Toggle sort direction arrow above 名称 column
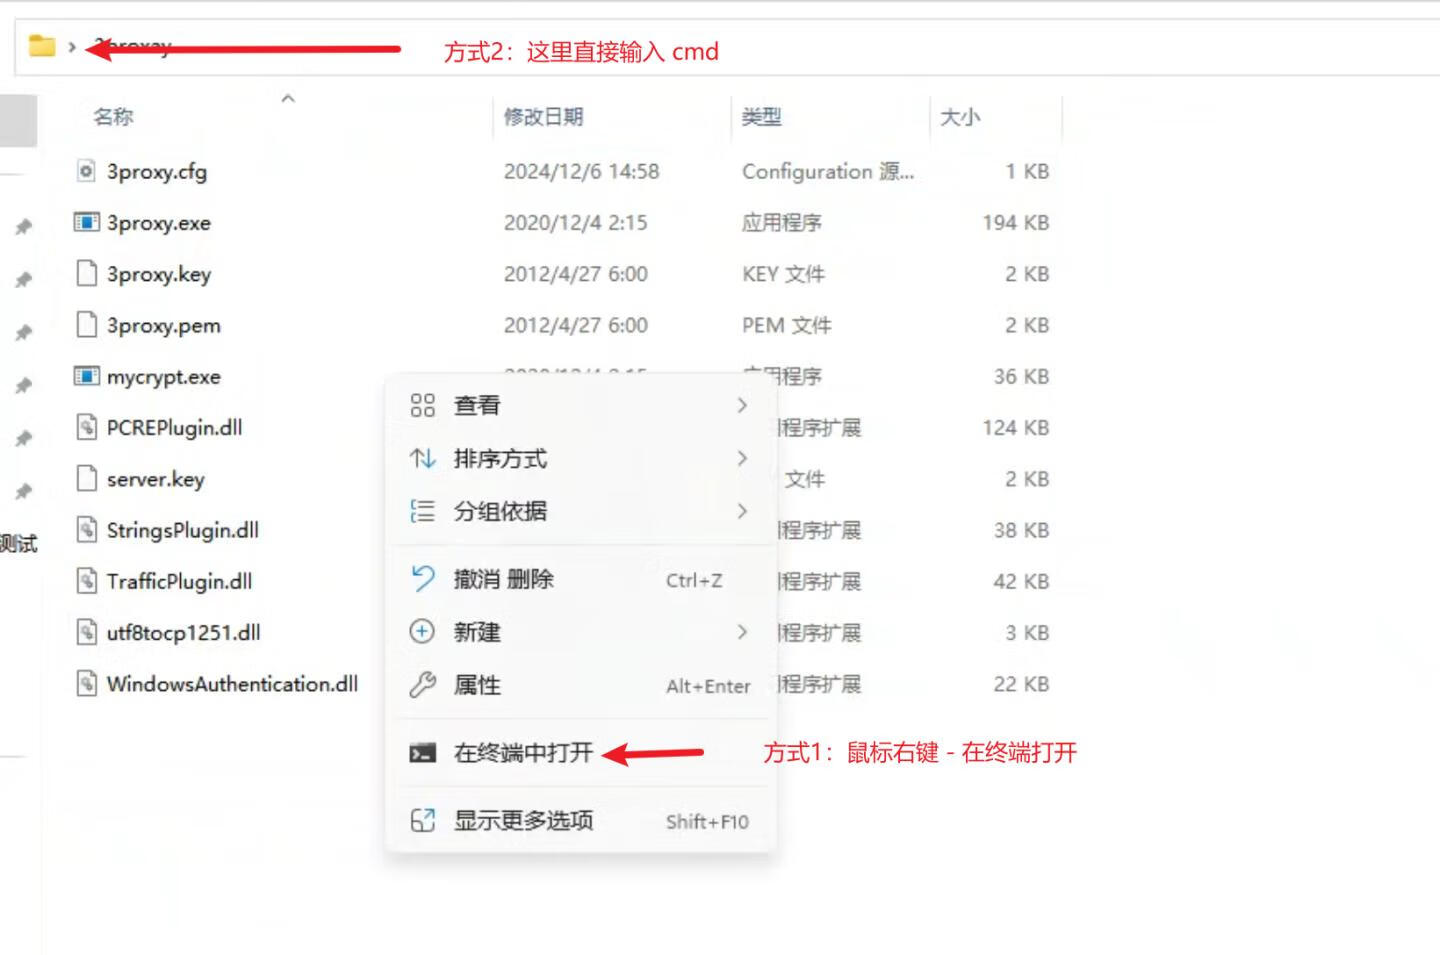This screenshot has width=1440, height=955. pyautogui.click(x=288, y=98)
